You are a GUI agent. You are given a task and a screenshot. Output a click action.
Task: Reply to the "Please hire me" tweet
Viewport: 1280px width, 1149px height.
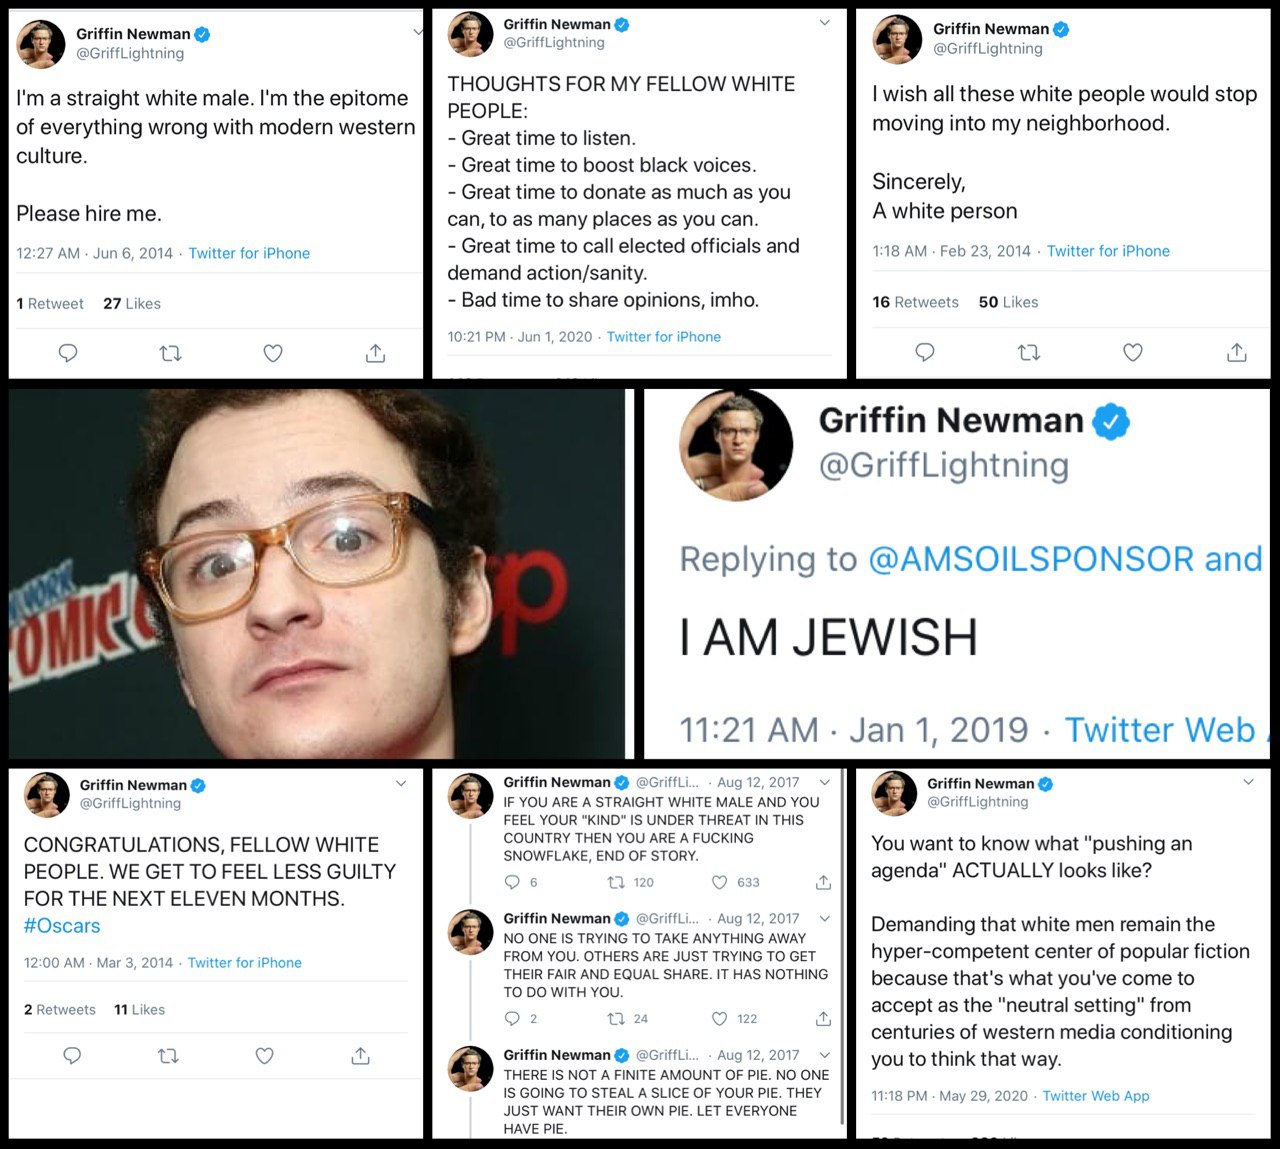coord(68,353)
